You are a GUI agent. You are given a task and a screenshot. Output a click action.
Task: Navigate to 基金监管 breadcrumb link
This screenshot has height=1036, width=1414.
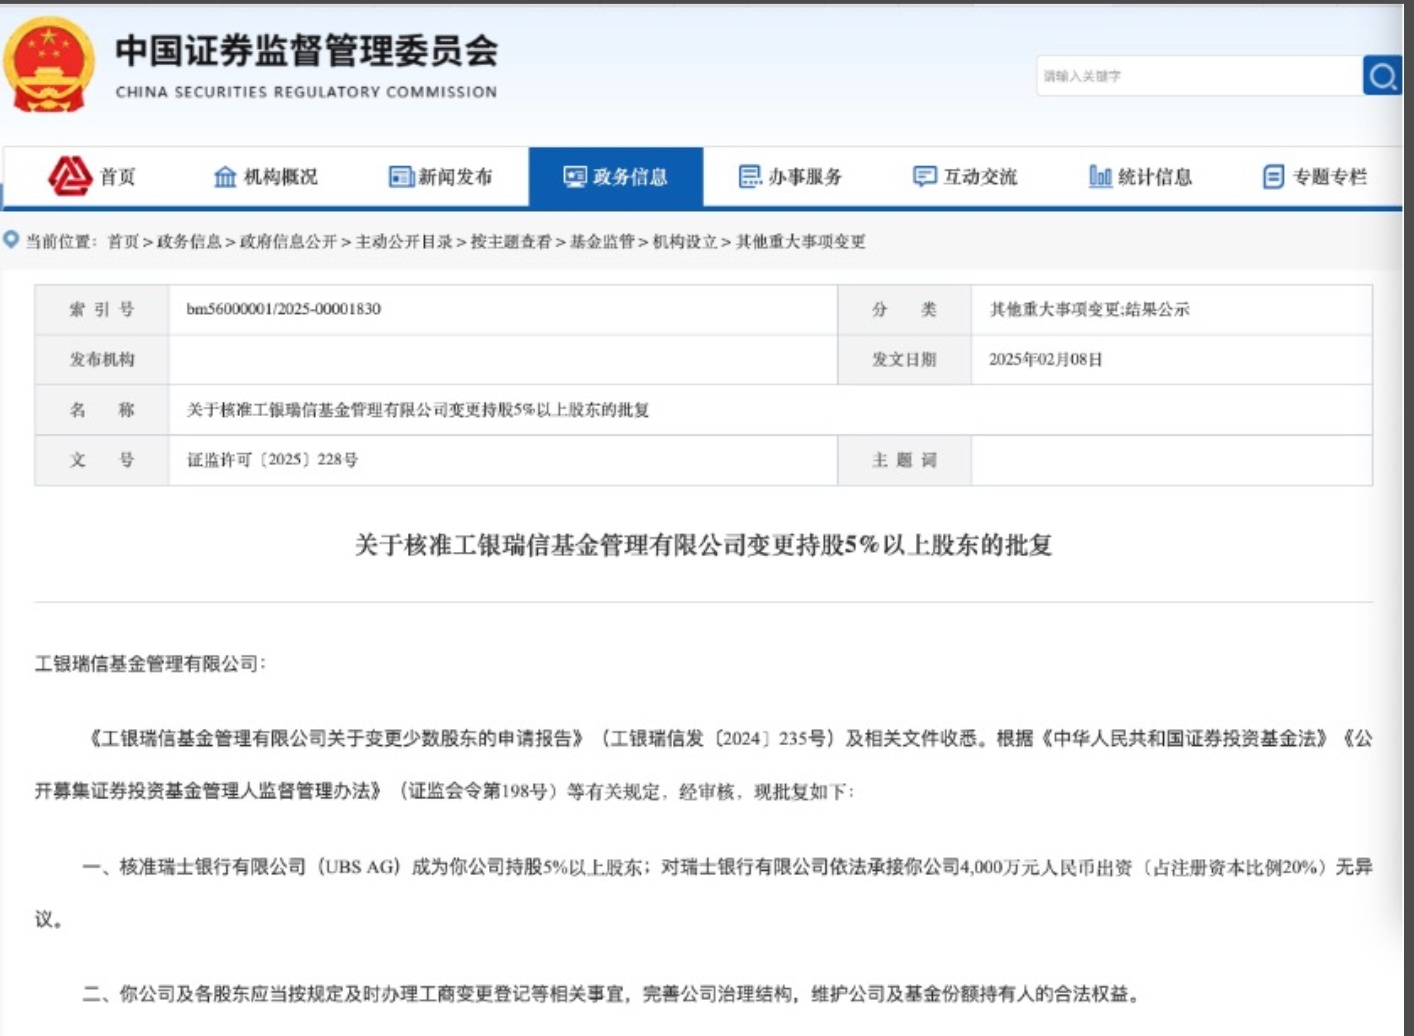point(602,241)
